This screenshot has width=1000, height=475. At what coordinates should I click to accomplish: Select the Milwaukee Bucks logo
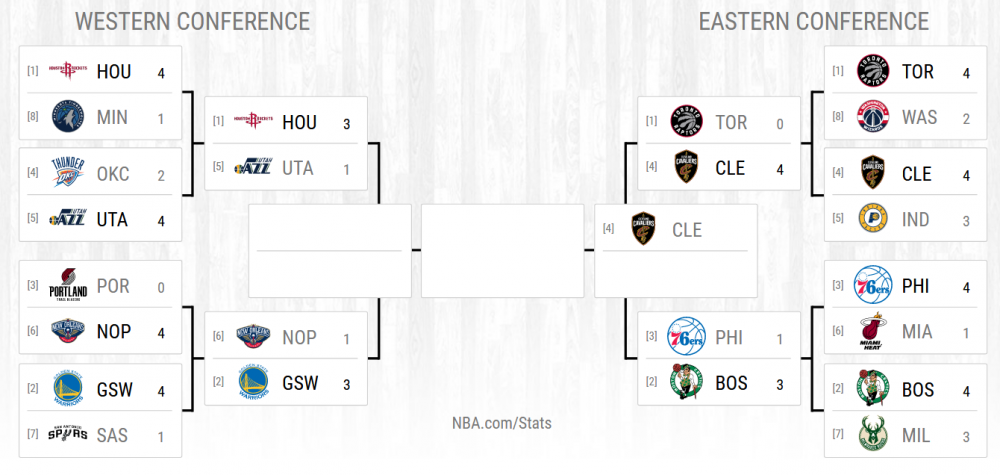874,436
